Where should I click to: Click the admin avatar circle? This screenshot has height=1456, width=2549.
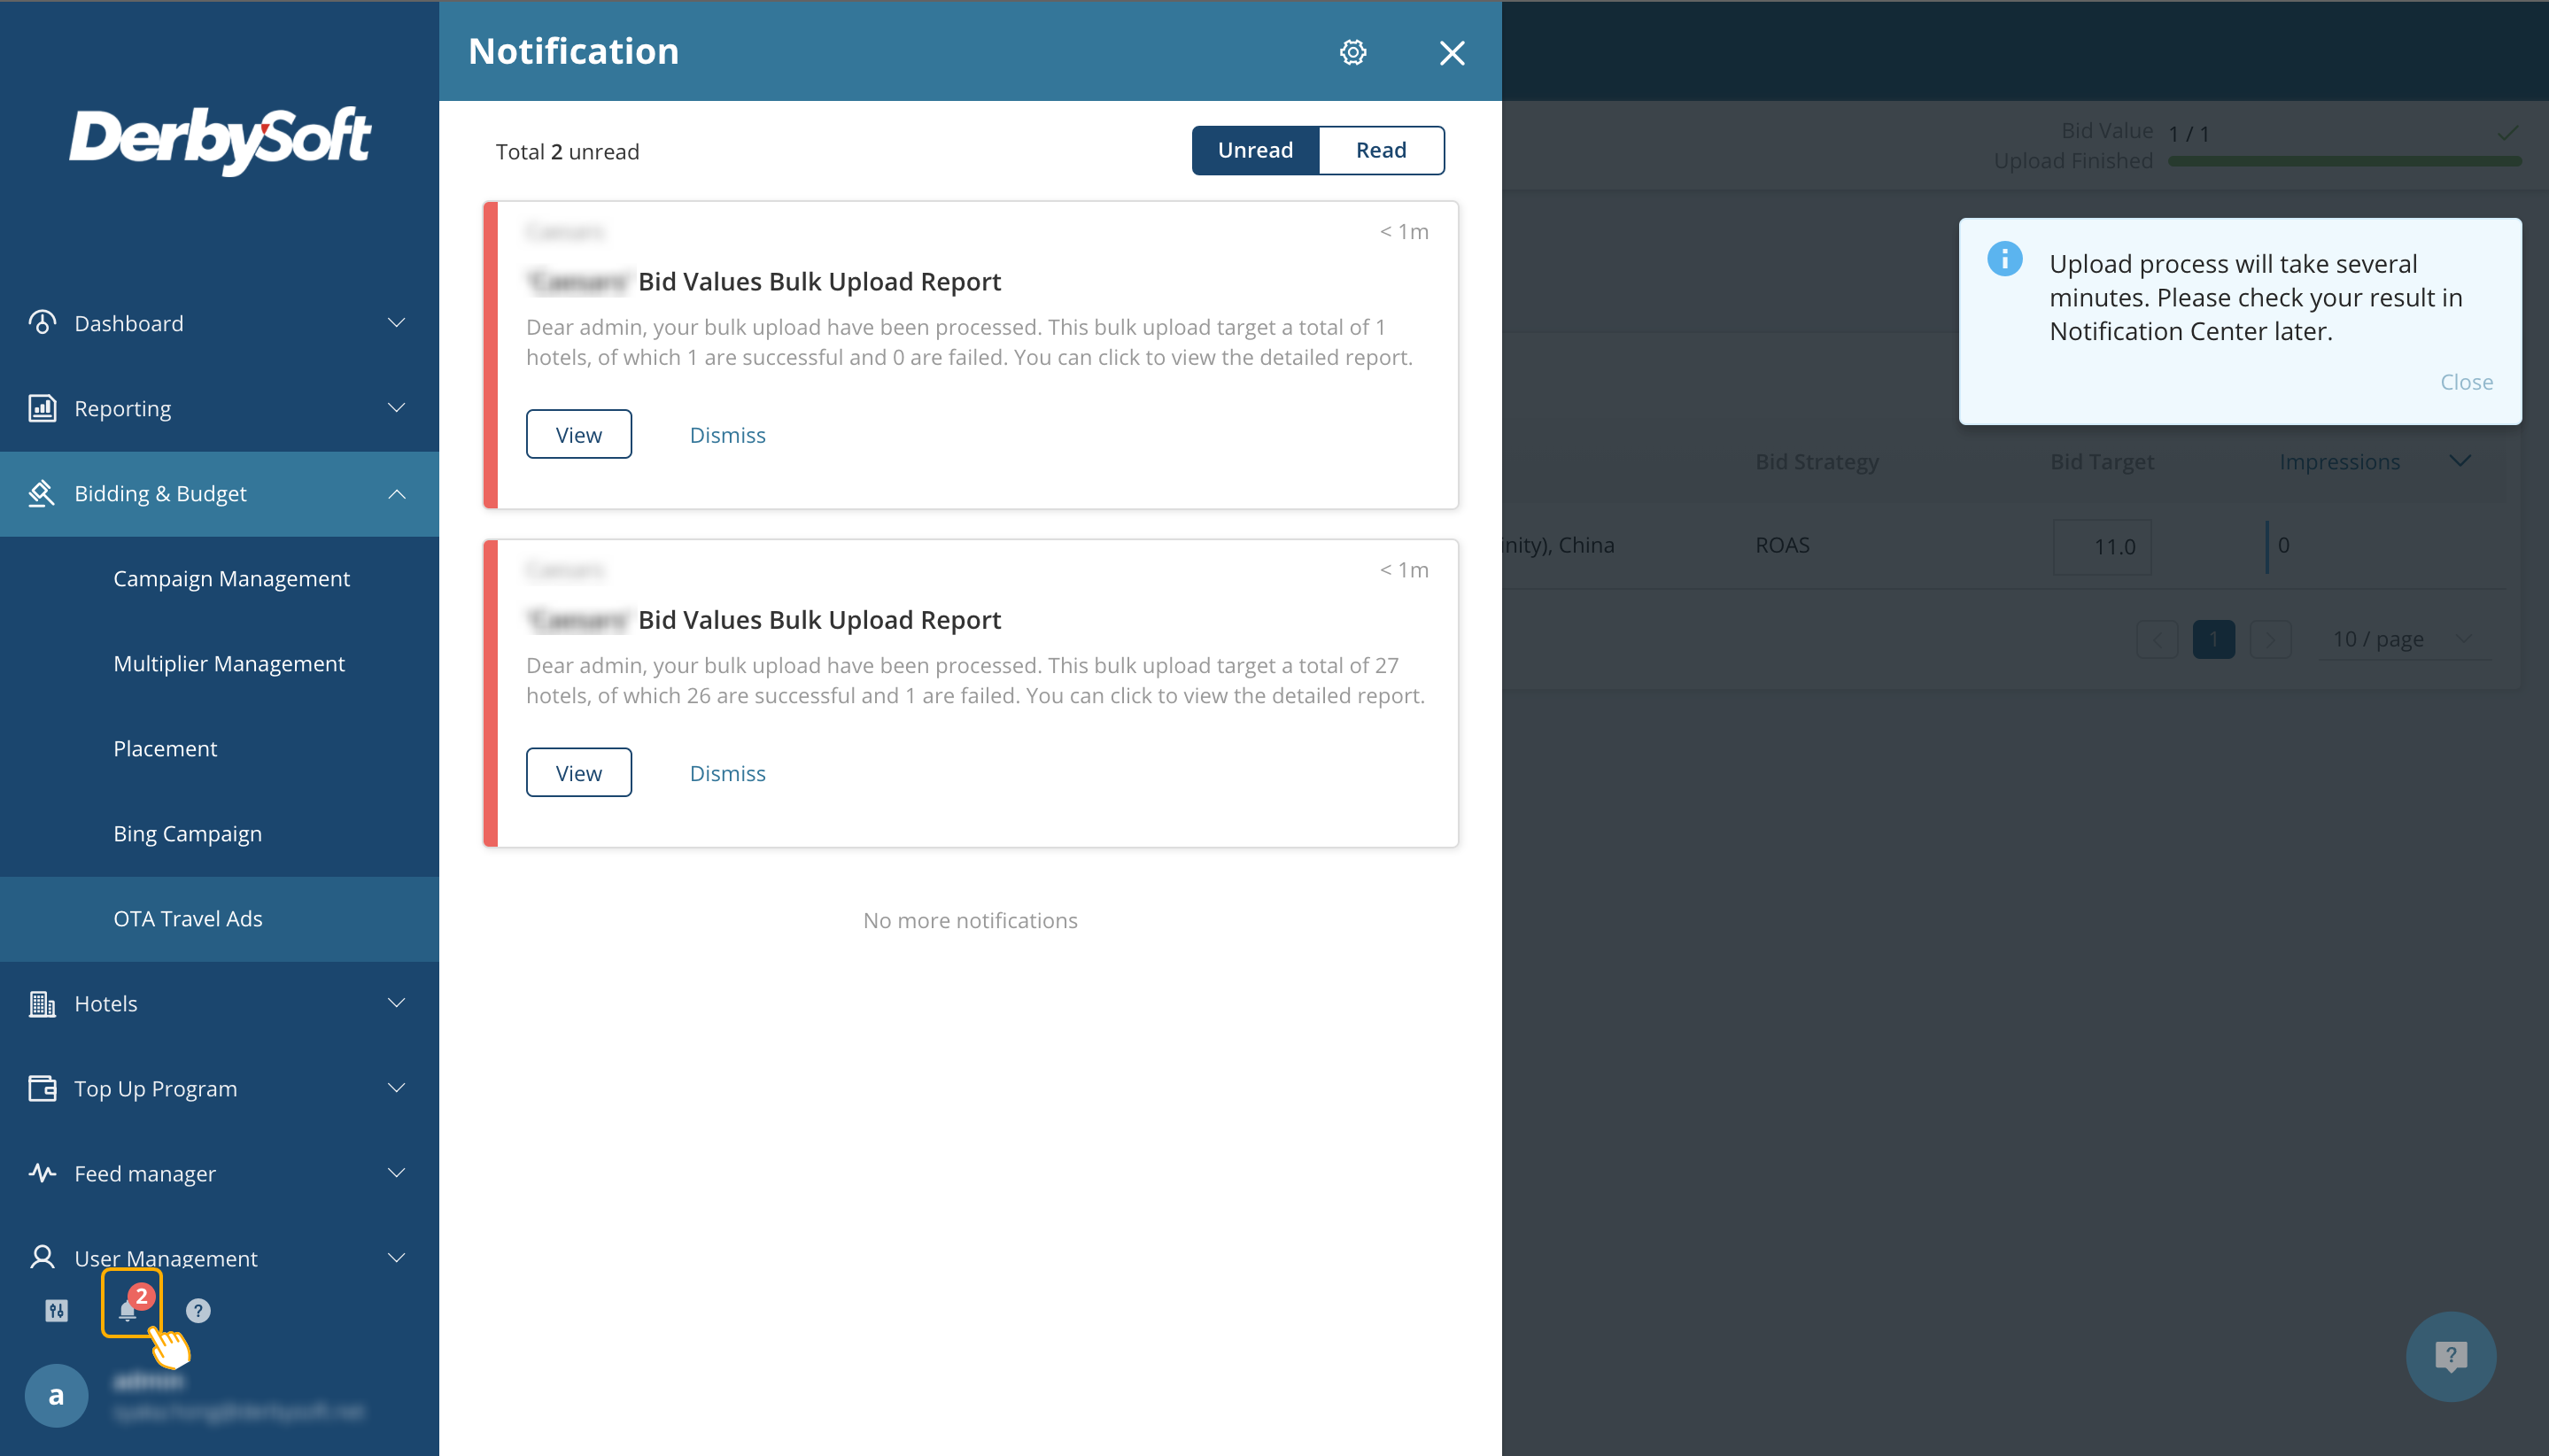coord(56,1395)
